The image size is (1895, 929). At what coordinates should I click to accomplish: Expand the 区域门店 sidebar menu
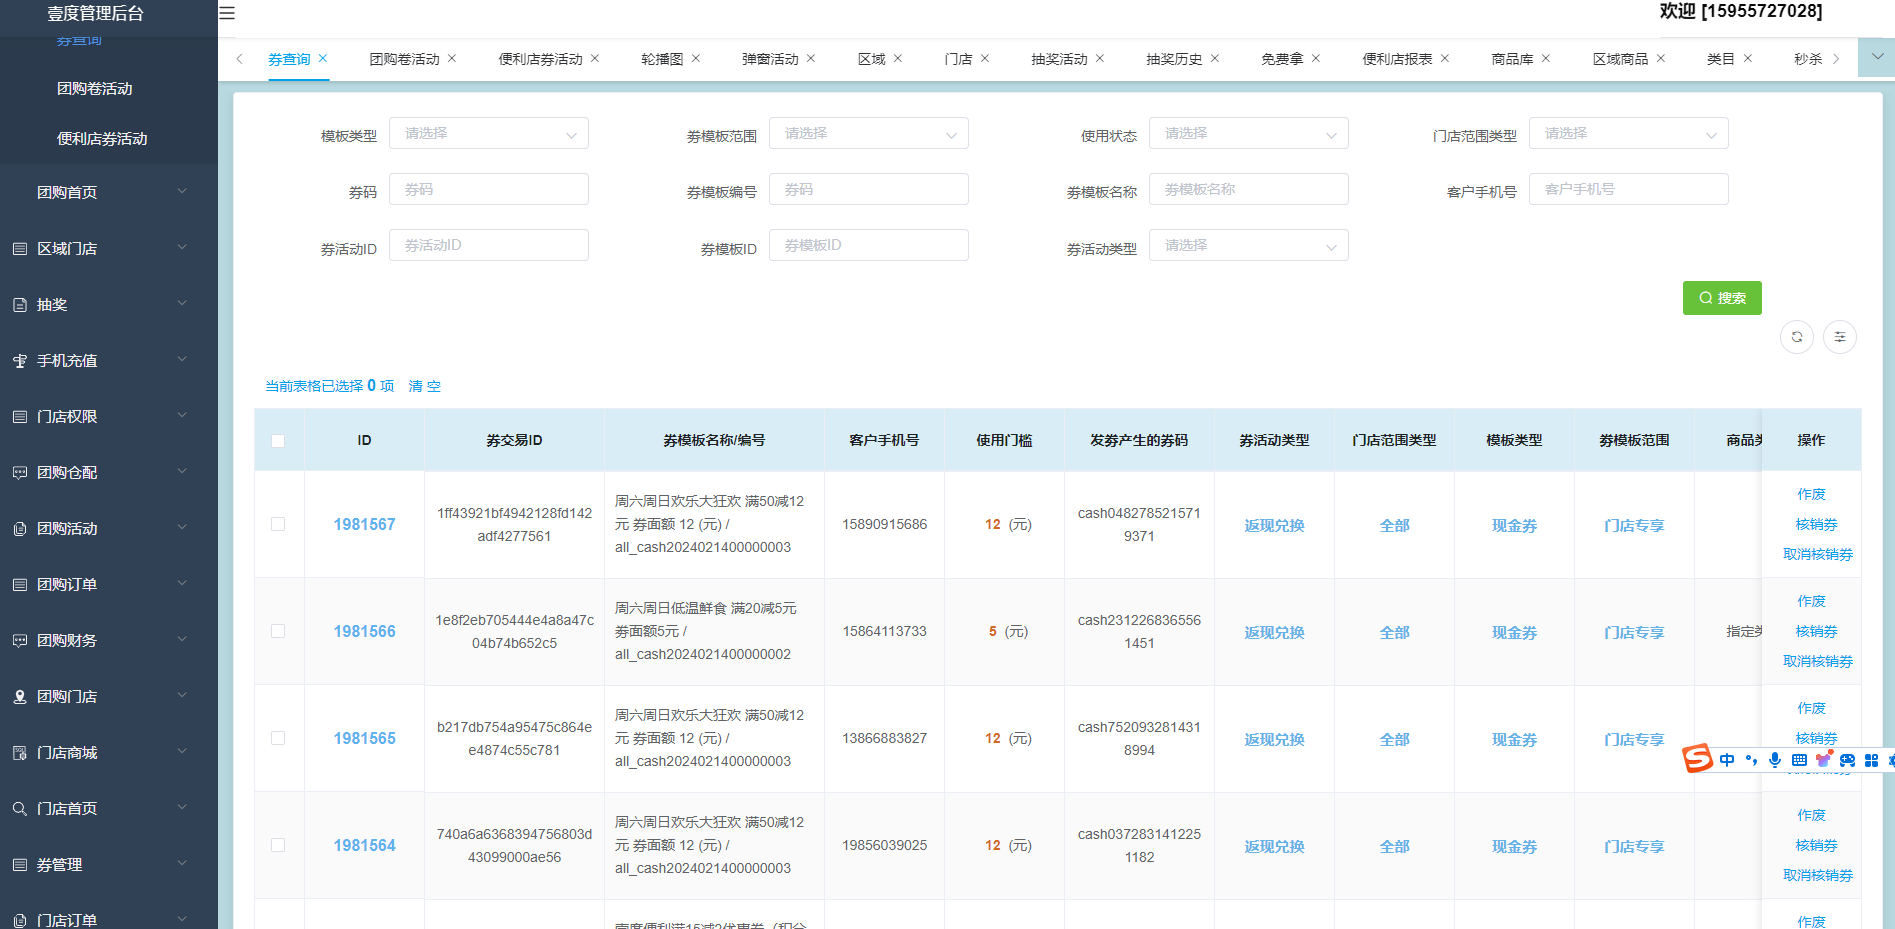(109, 248)
